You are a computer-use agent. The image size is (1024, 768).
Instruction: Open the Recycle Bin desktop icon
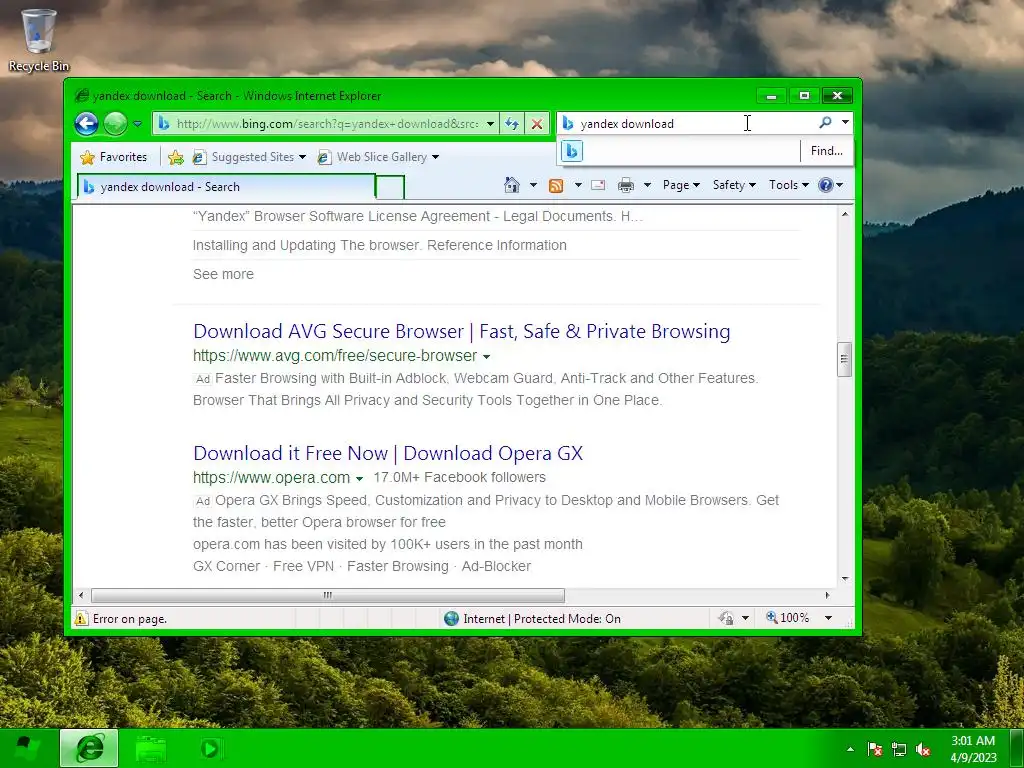click(x=39, y=40)
